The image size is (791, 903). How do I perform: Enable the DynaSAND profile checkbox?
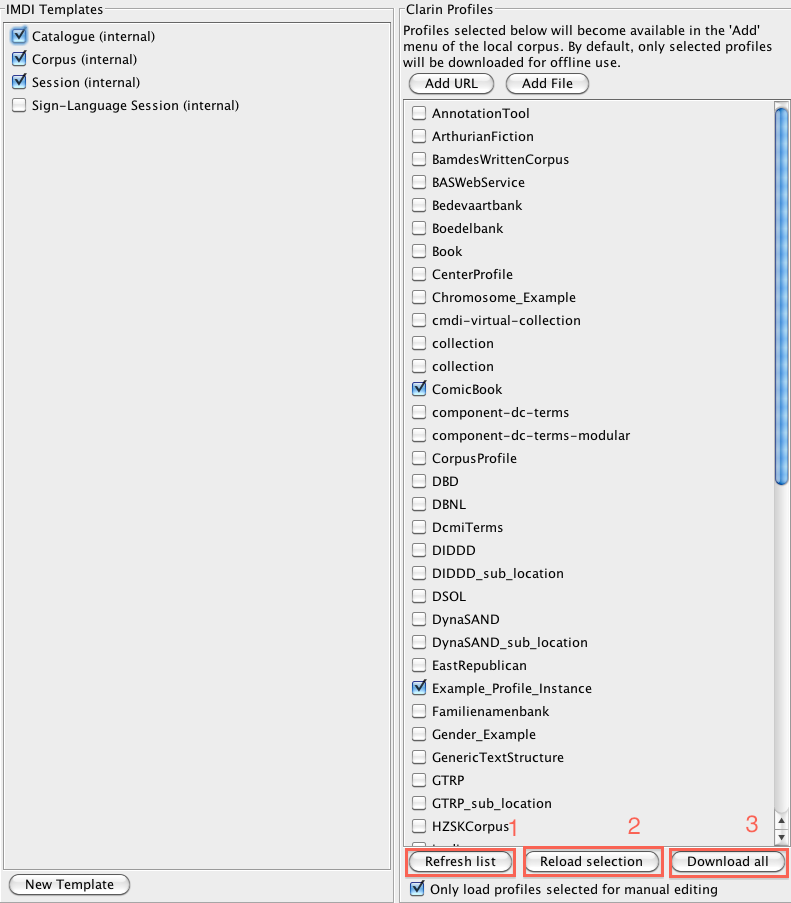[x=419, y=620]
